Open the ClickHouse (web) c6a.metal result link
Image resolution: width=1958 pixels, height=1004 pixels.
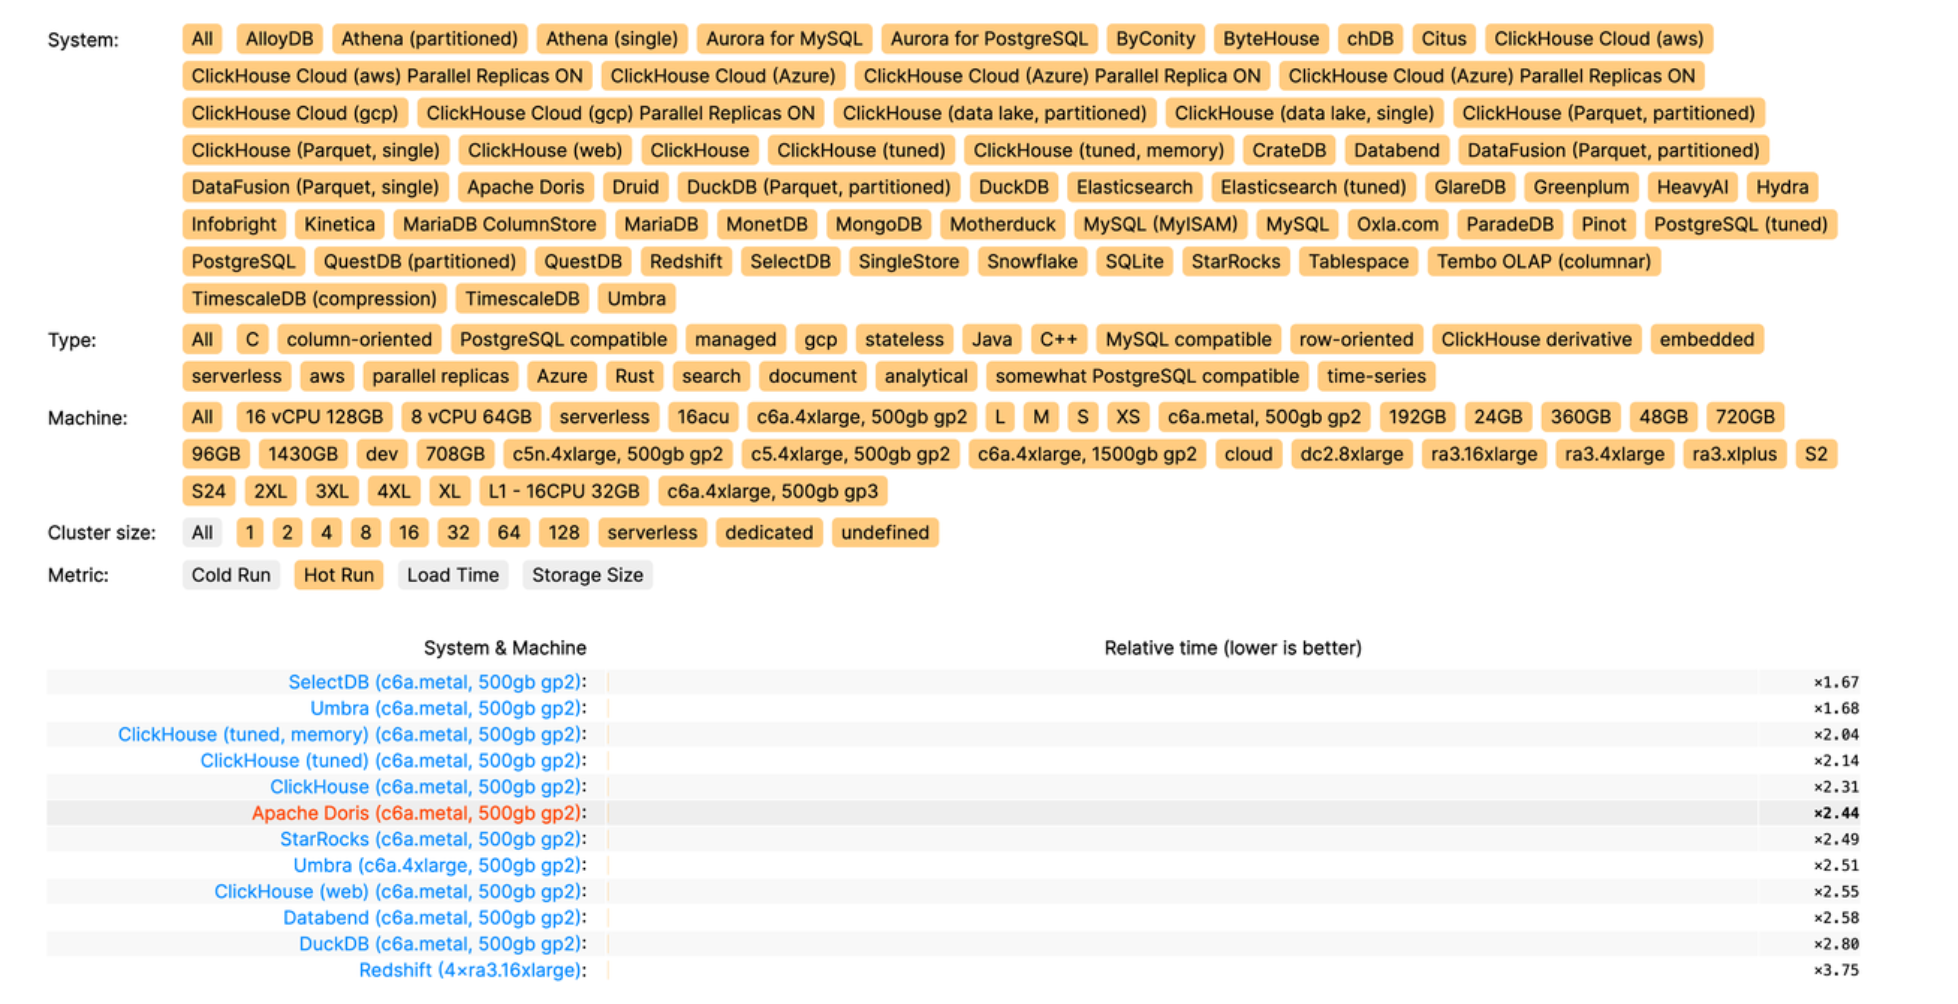[x=397, y=891]
